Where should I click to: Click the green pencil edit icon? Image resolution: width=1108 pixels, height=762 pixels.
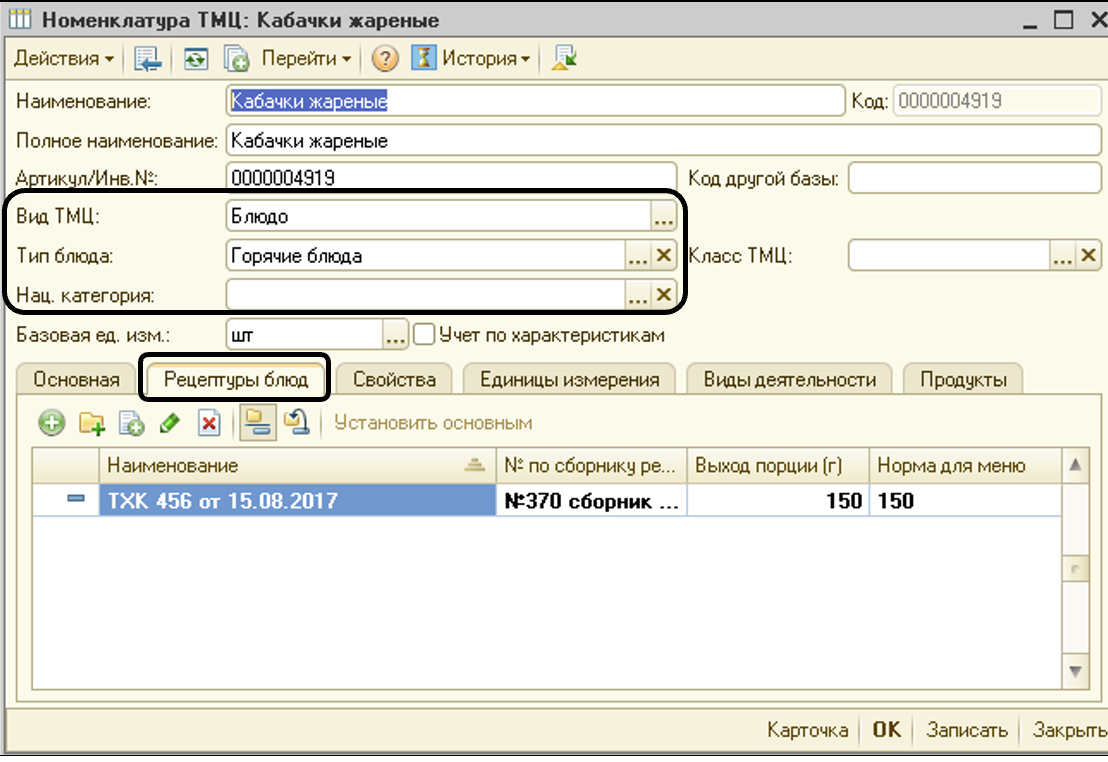click(169, 424)
